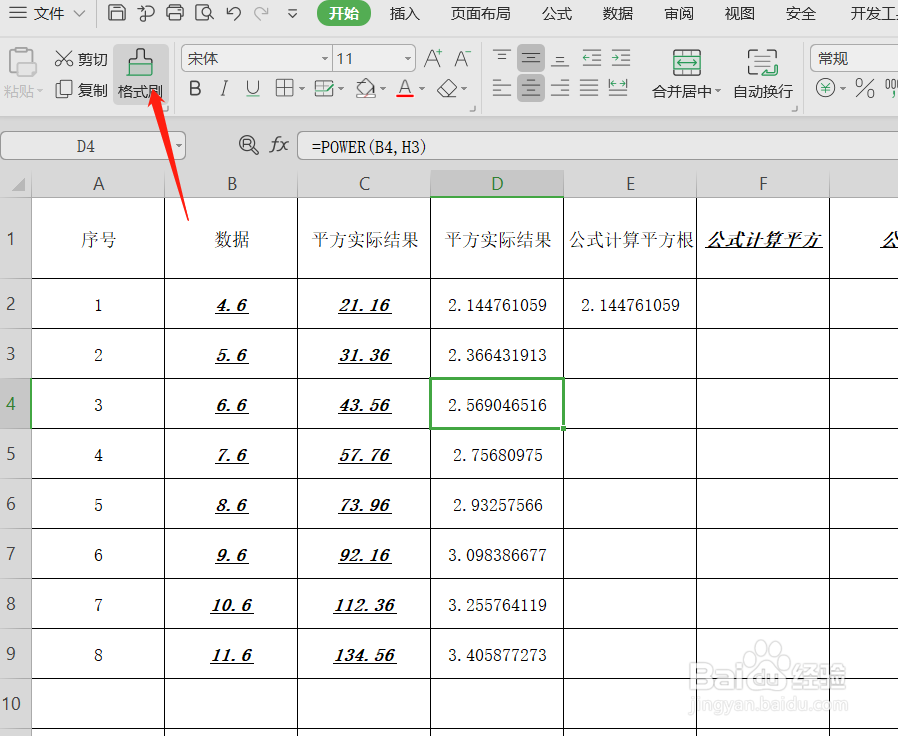
Task: Increase font size with A+ icon
Action: coord(434,58)
